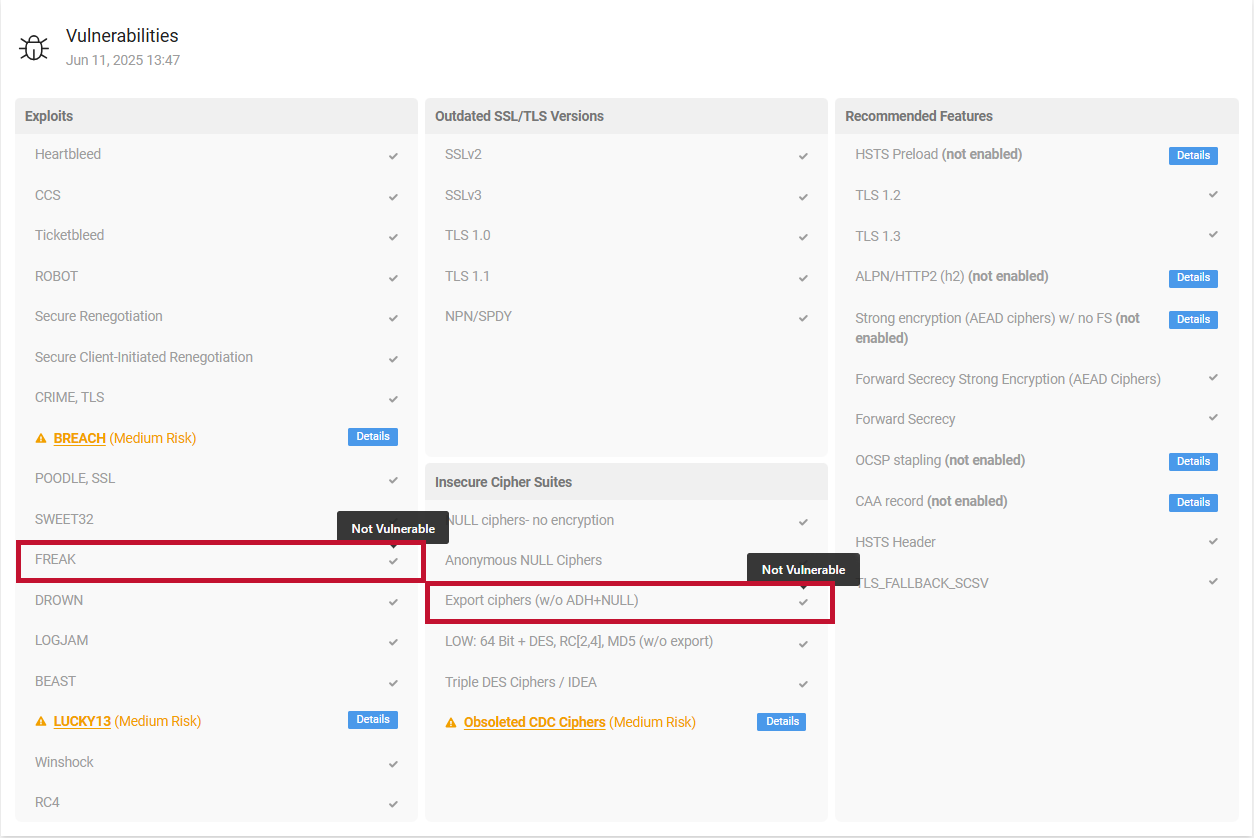Click the checkmark next to TLS 1.3
Viewport: 1254px width, 838px height.
click(x=1212, y=237)
